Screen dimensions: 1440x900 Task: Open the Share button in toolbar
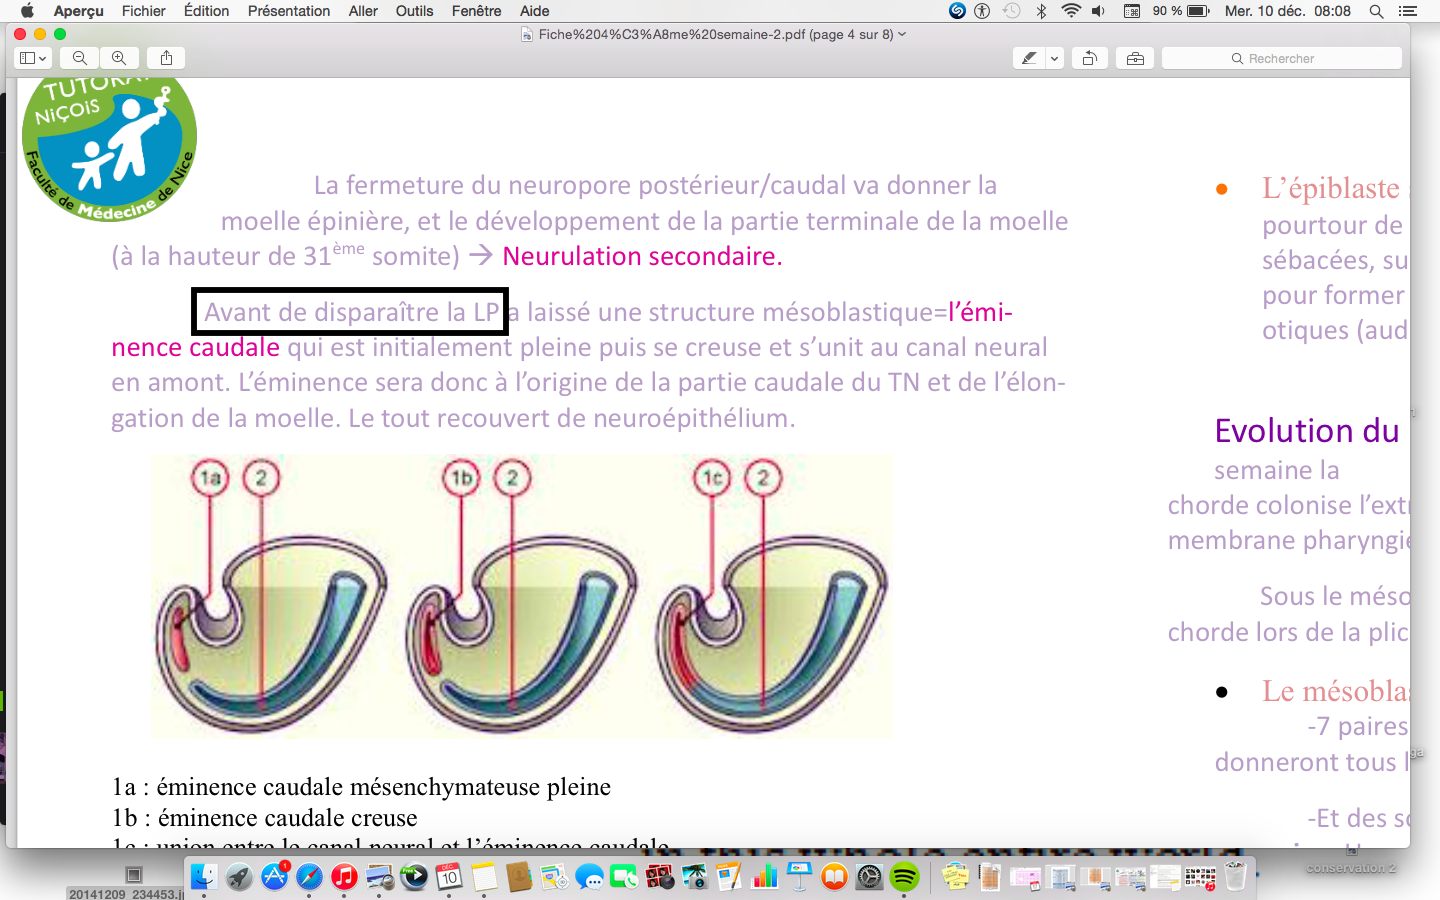click(x=166, y=58)
